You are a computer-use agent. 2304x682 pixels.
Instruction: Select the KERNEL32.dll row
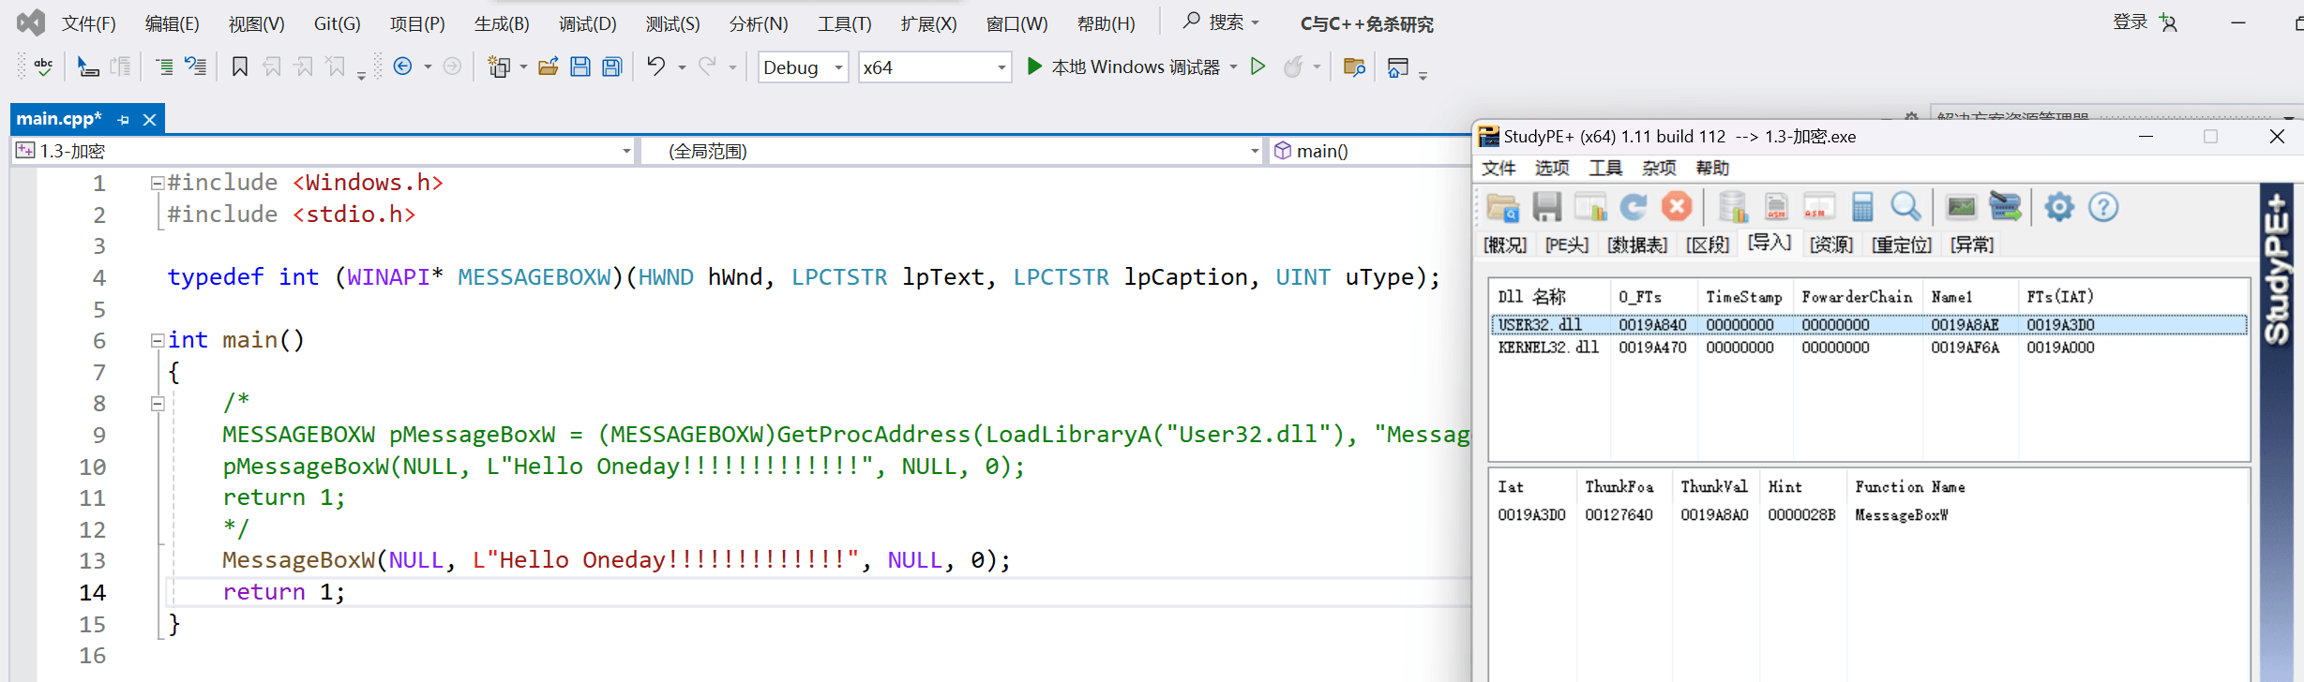click(x=1548, y=348)
